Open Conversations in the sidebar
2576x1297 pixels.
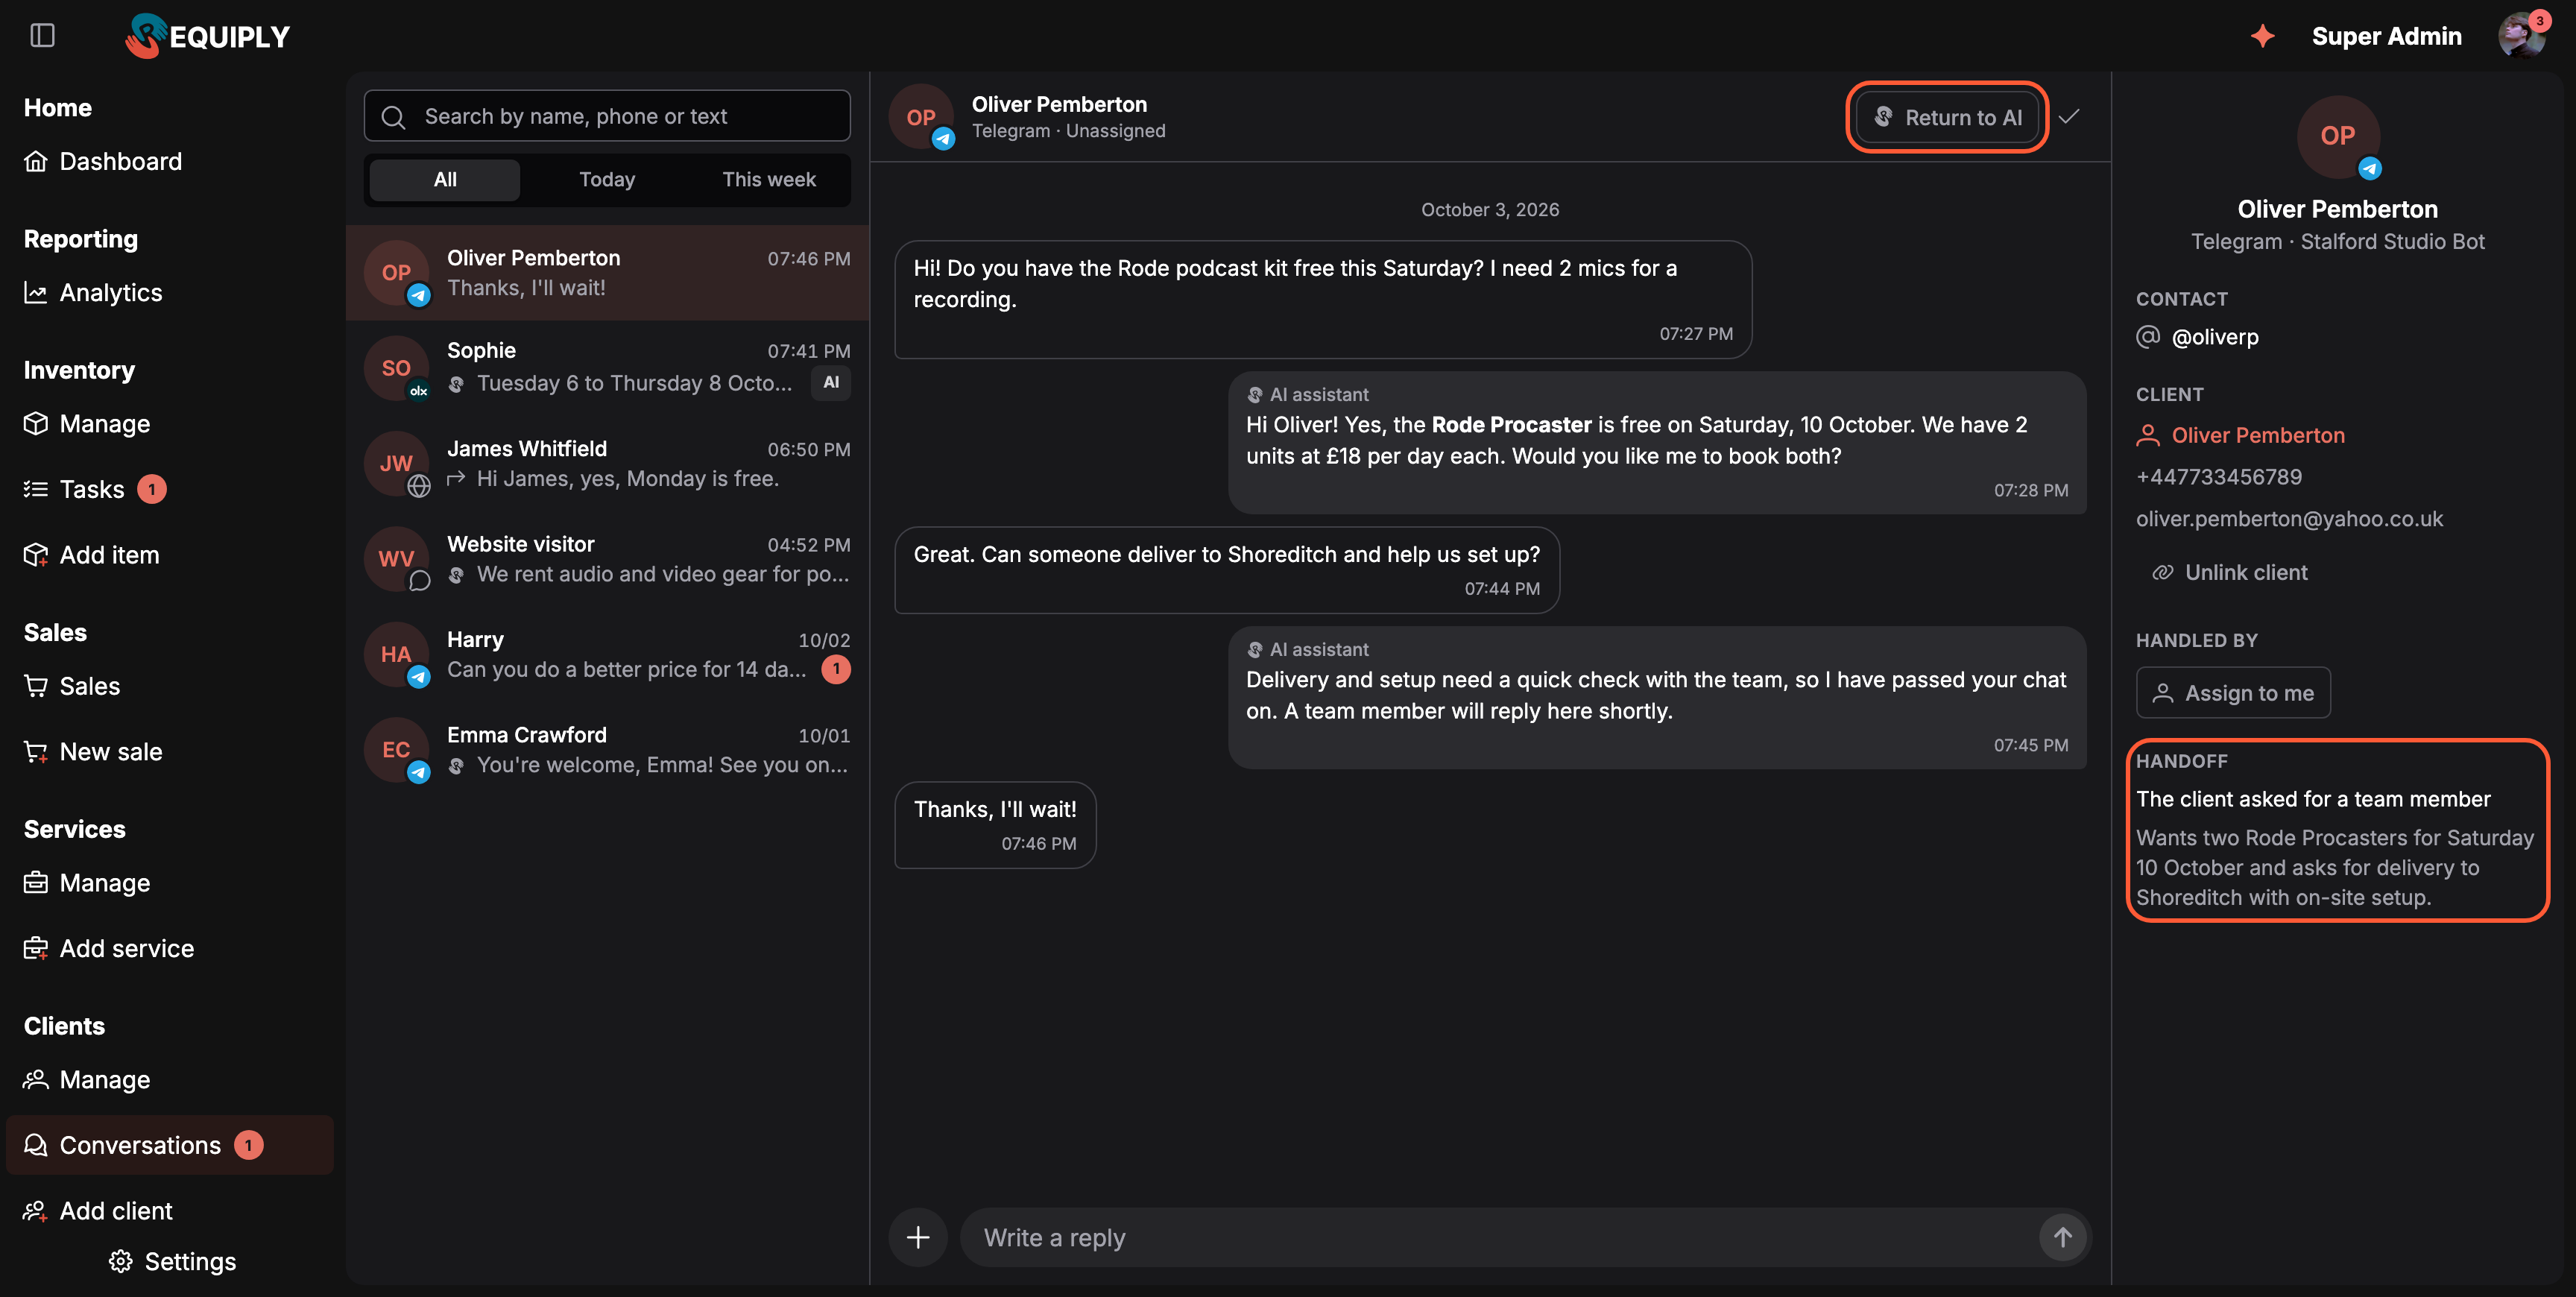tap(170, 1145)
